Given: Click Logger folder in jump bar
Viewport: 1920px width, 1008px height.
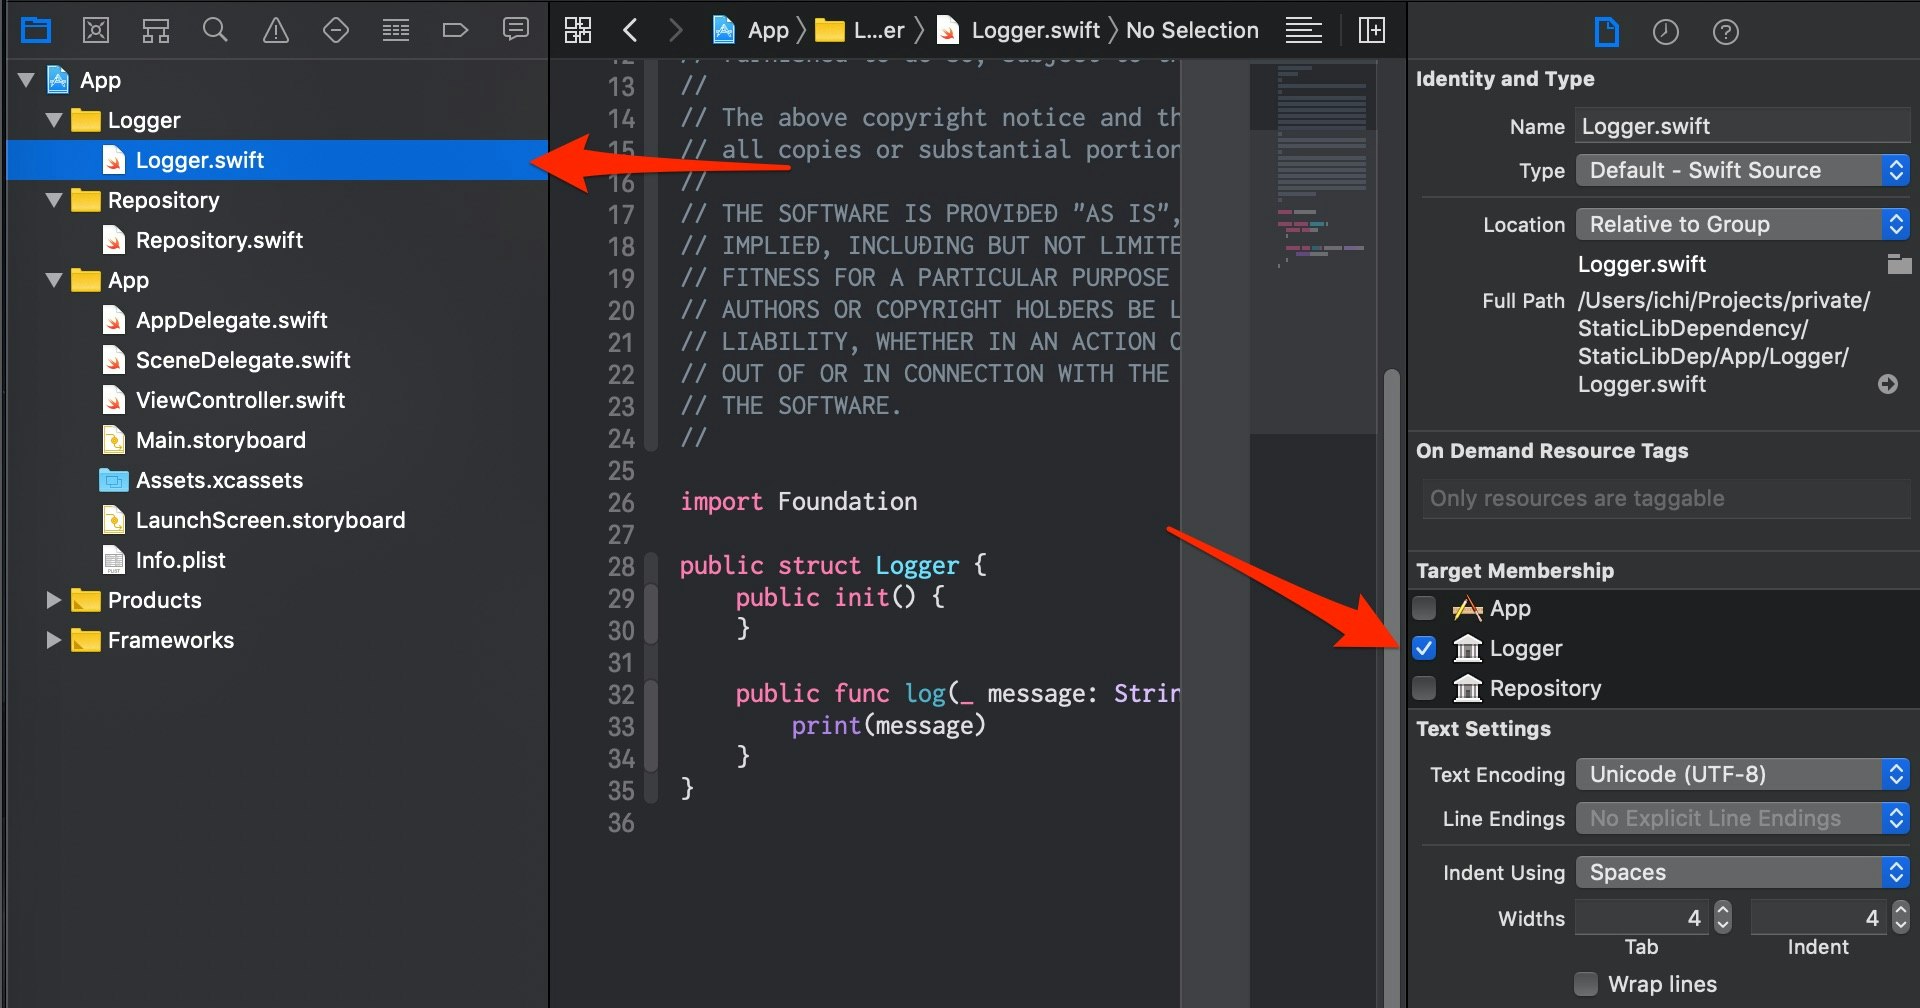Looking at the screenshot, I should [x=860, y=30].
